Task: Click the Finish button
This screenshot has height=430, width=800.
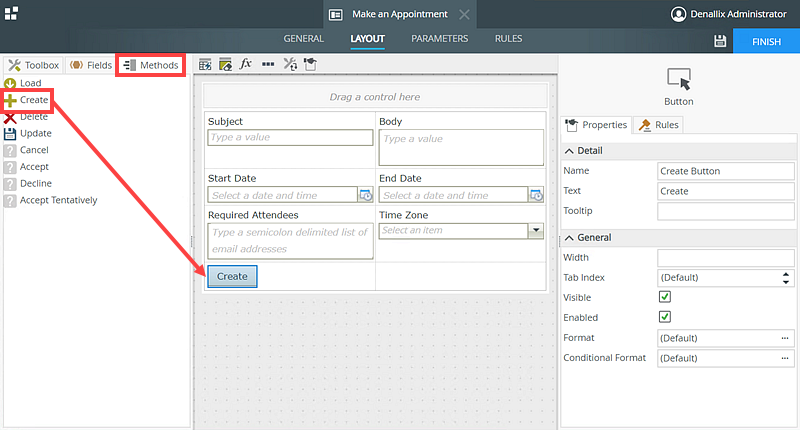Action: pyautogui.click(x=767, y=42)
